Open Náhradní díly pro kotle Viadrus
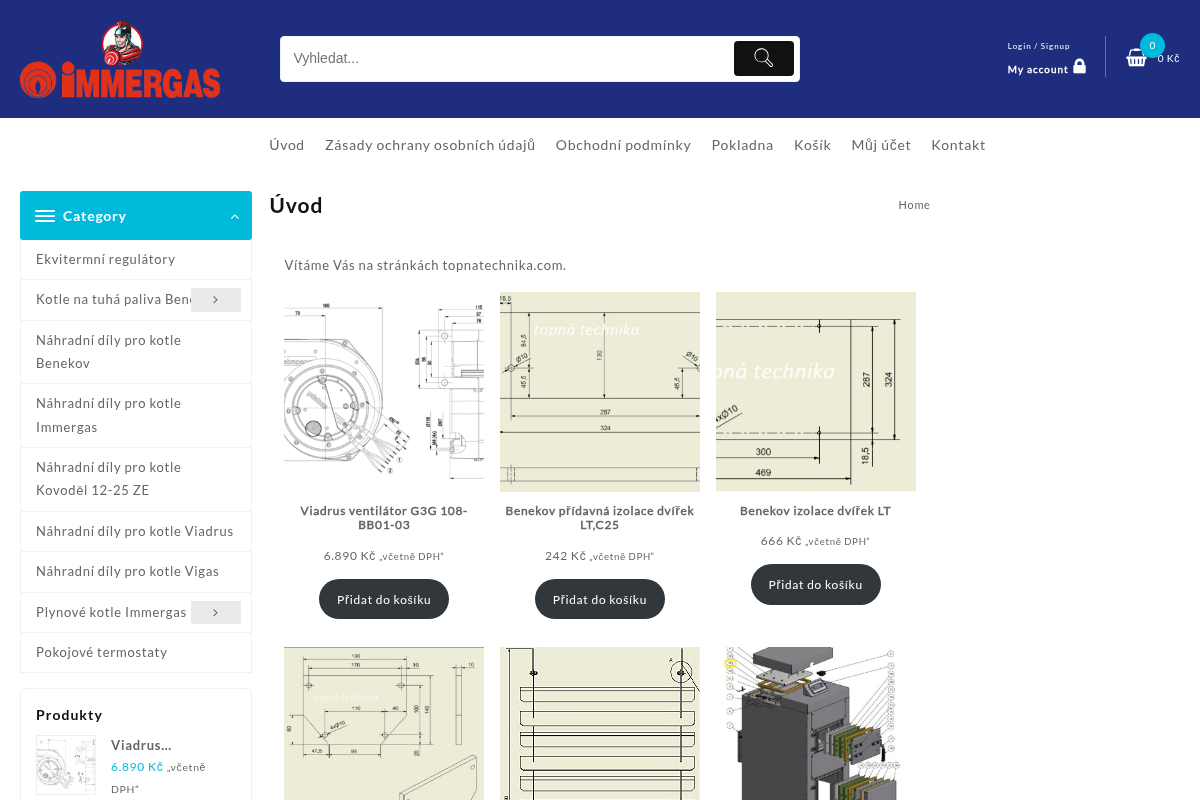The height and width of the screenshot is (800, 1200). 135,531
